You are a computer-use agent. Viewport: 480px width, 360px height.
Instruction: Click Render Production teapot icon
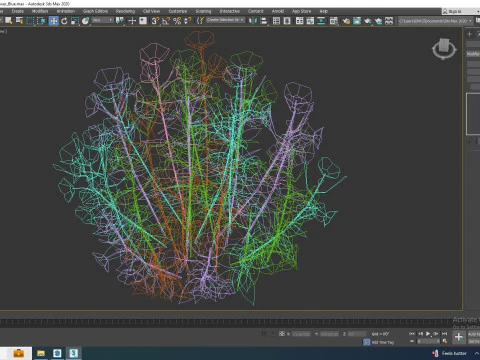[x=368, y=21]
